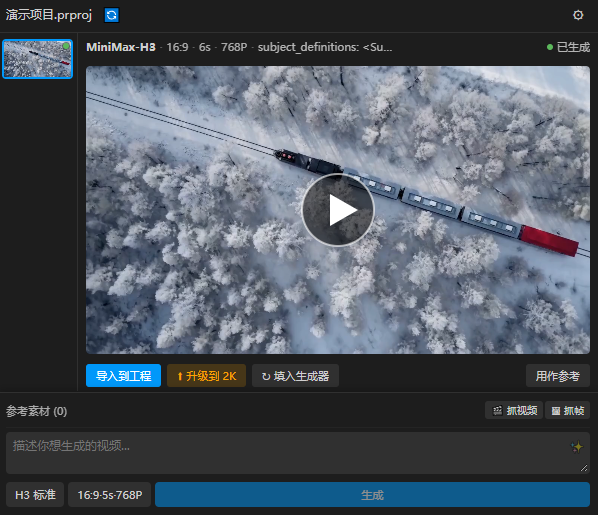Open settings via the gear icon
The image size is (598, 515).
pyautogui.click(x=578, y=15)
